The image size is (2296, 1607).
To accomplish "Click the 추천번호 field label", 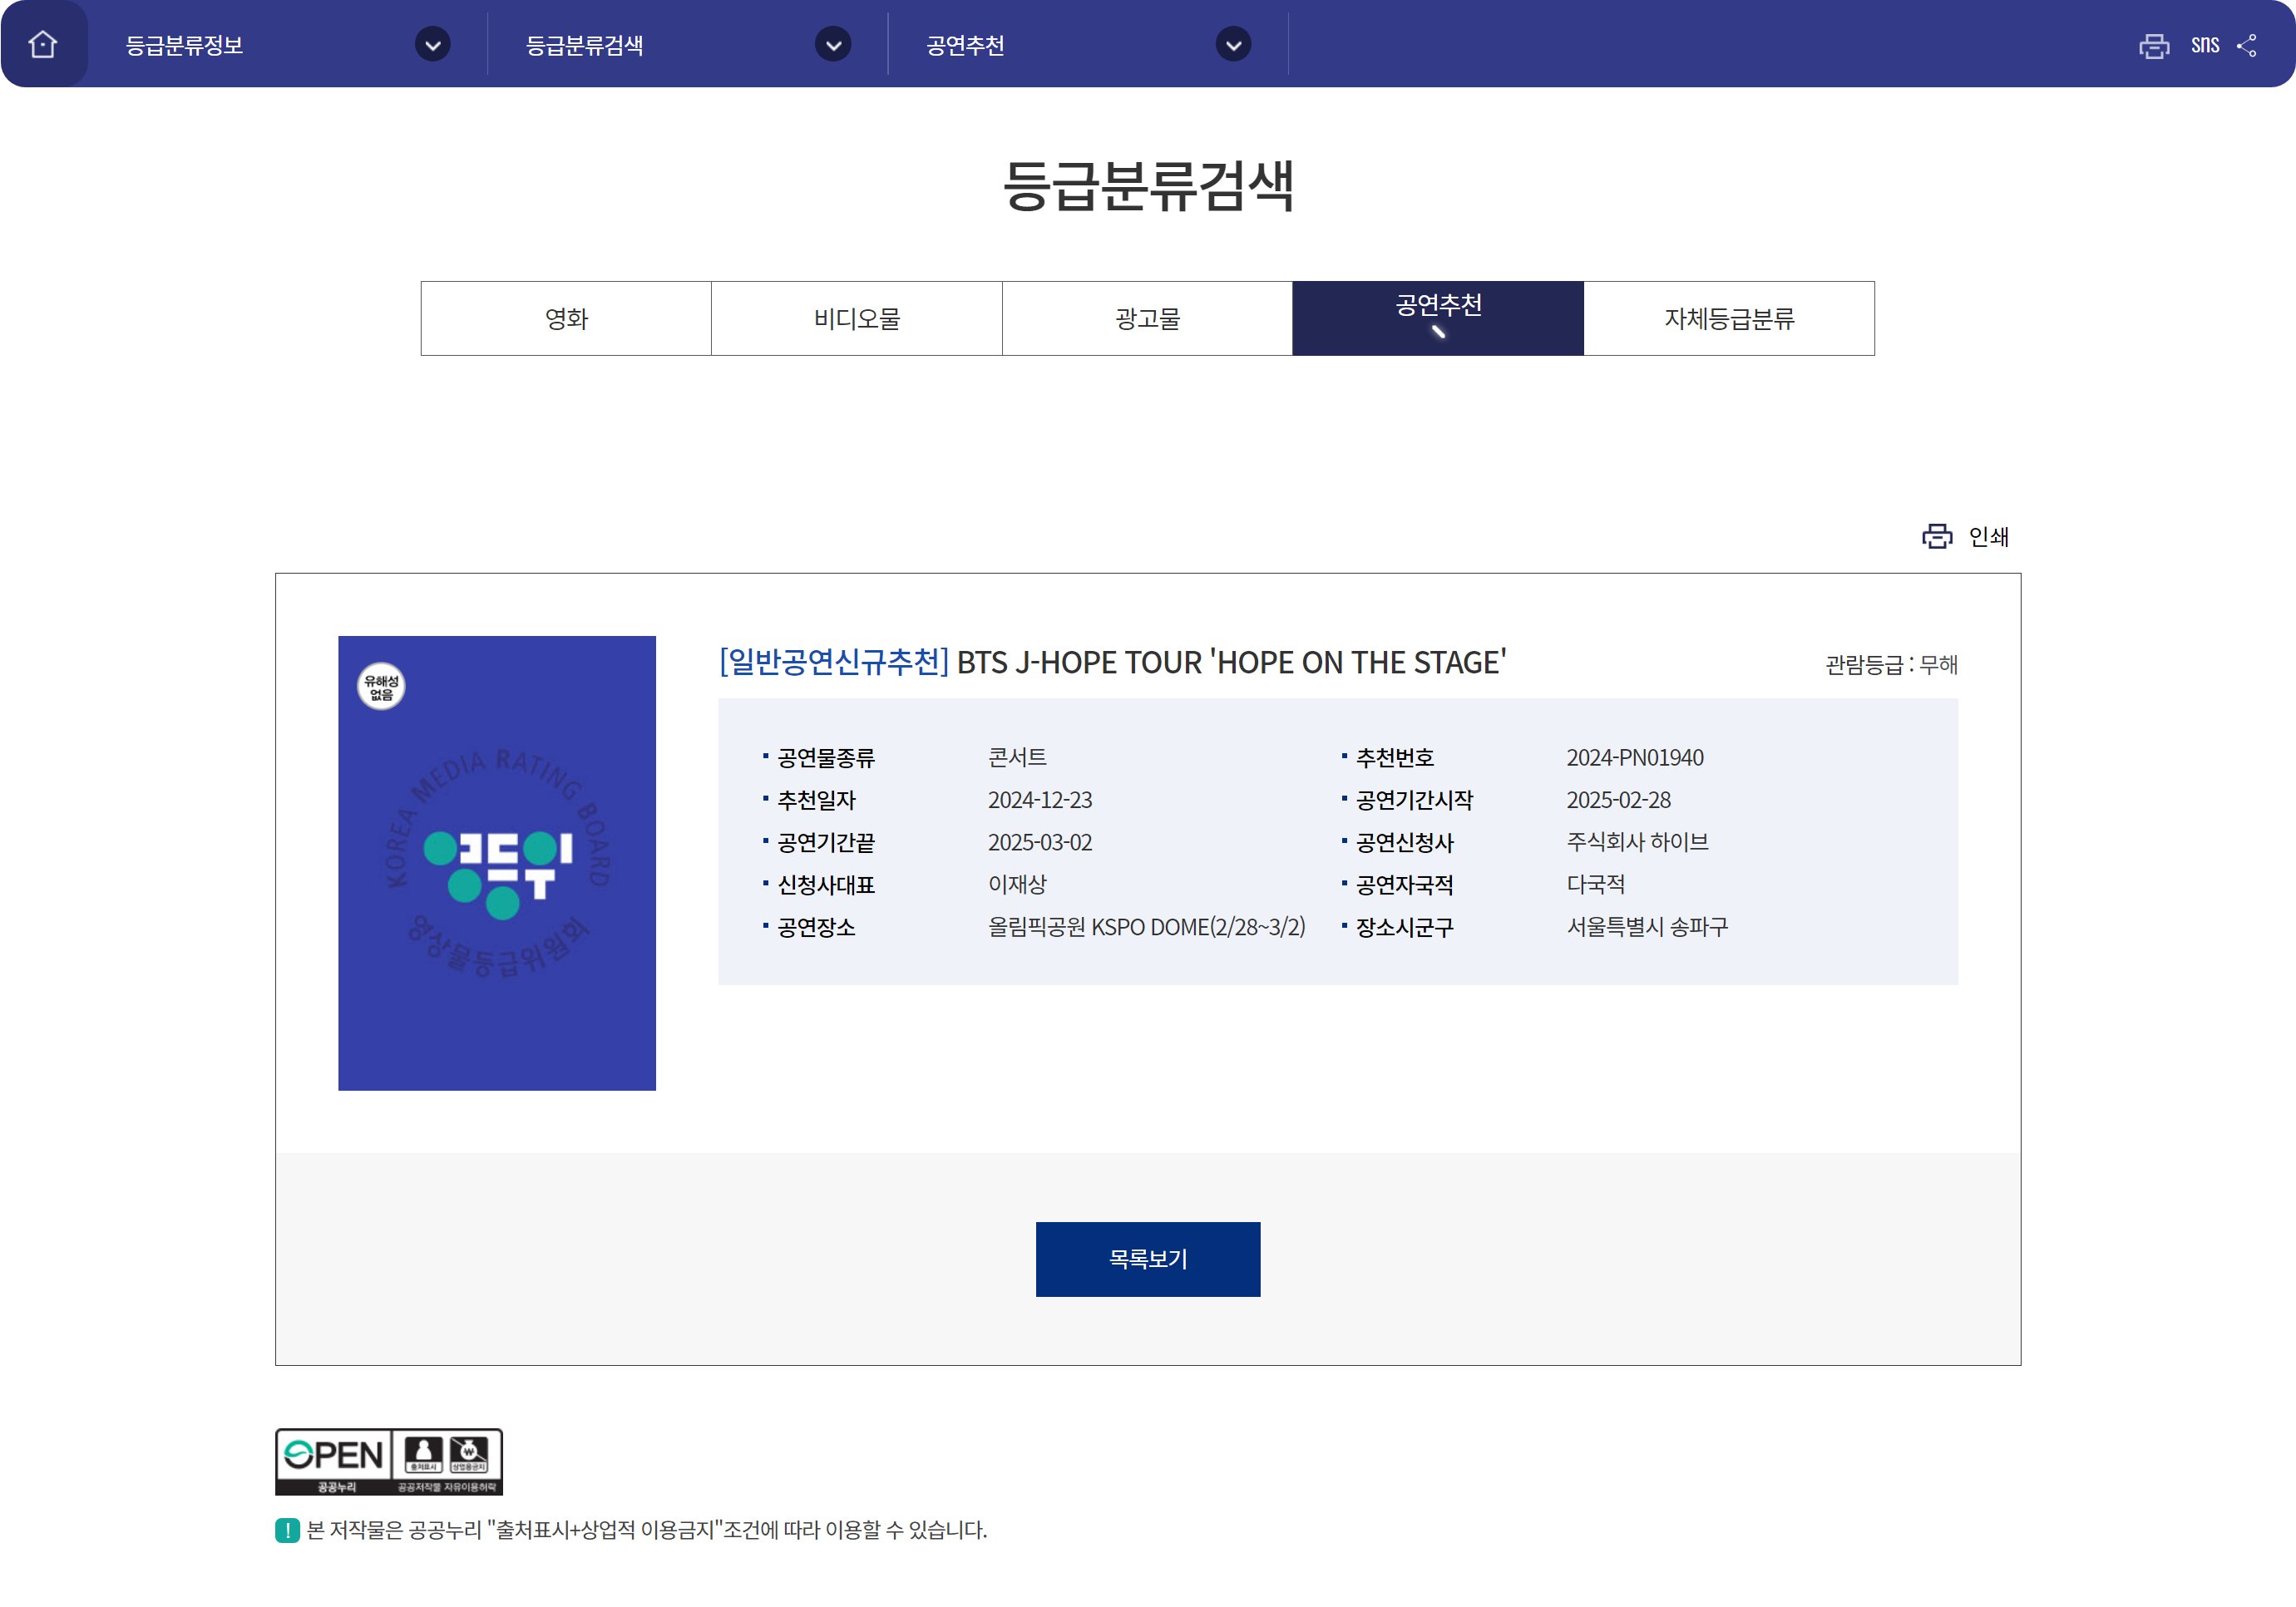I will pos(1394,758).
